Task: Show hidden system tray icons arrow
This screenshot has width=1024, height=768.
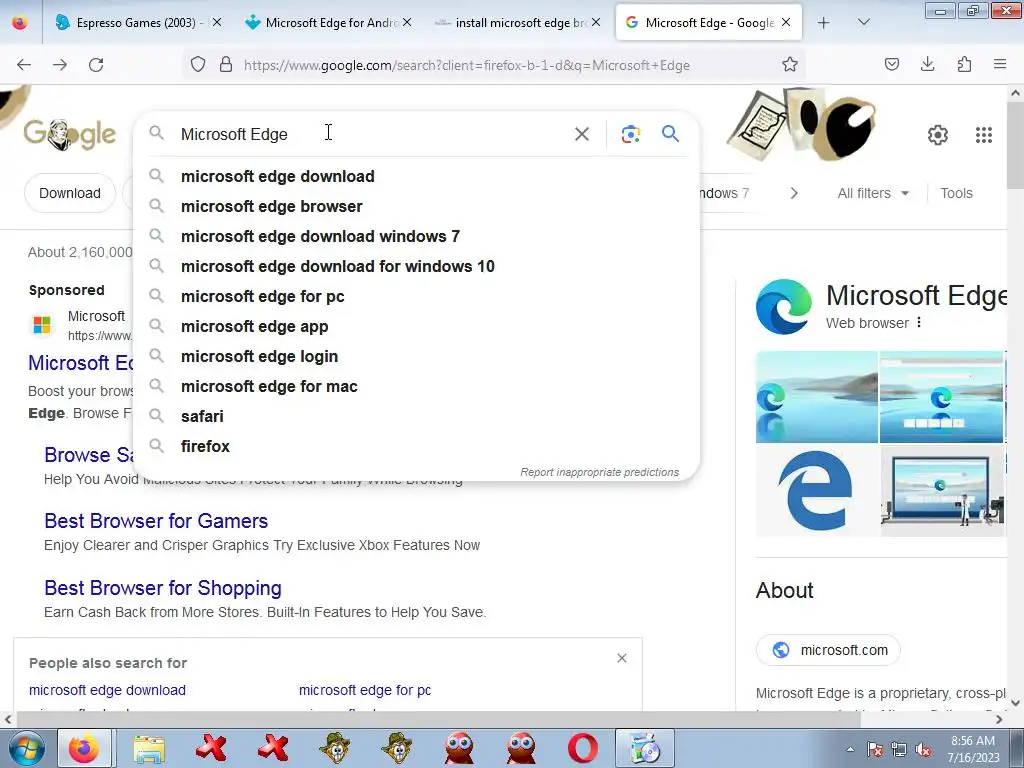Action: click(850, 749)
